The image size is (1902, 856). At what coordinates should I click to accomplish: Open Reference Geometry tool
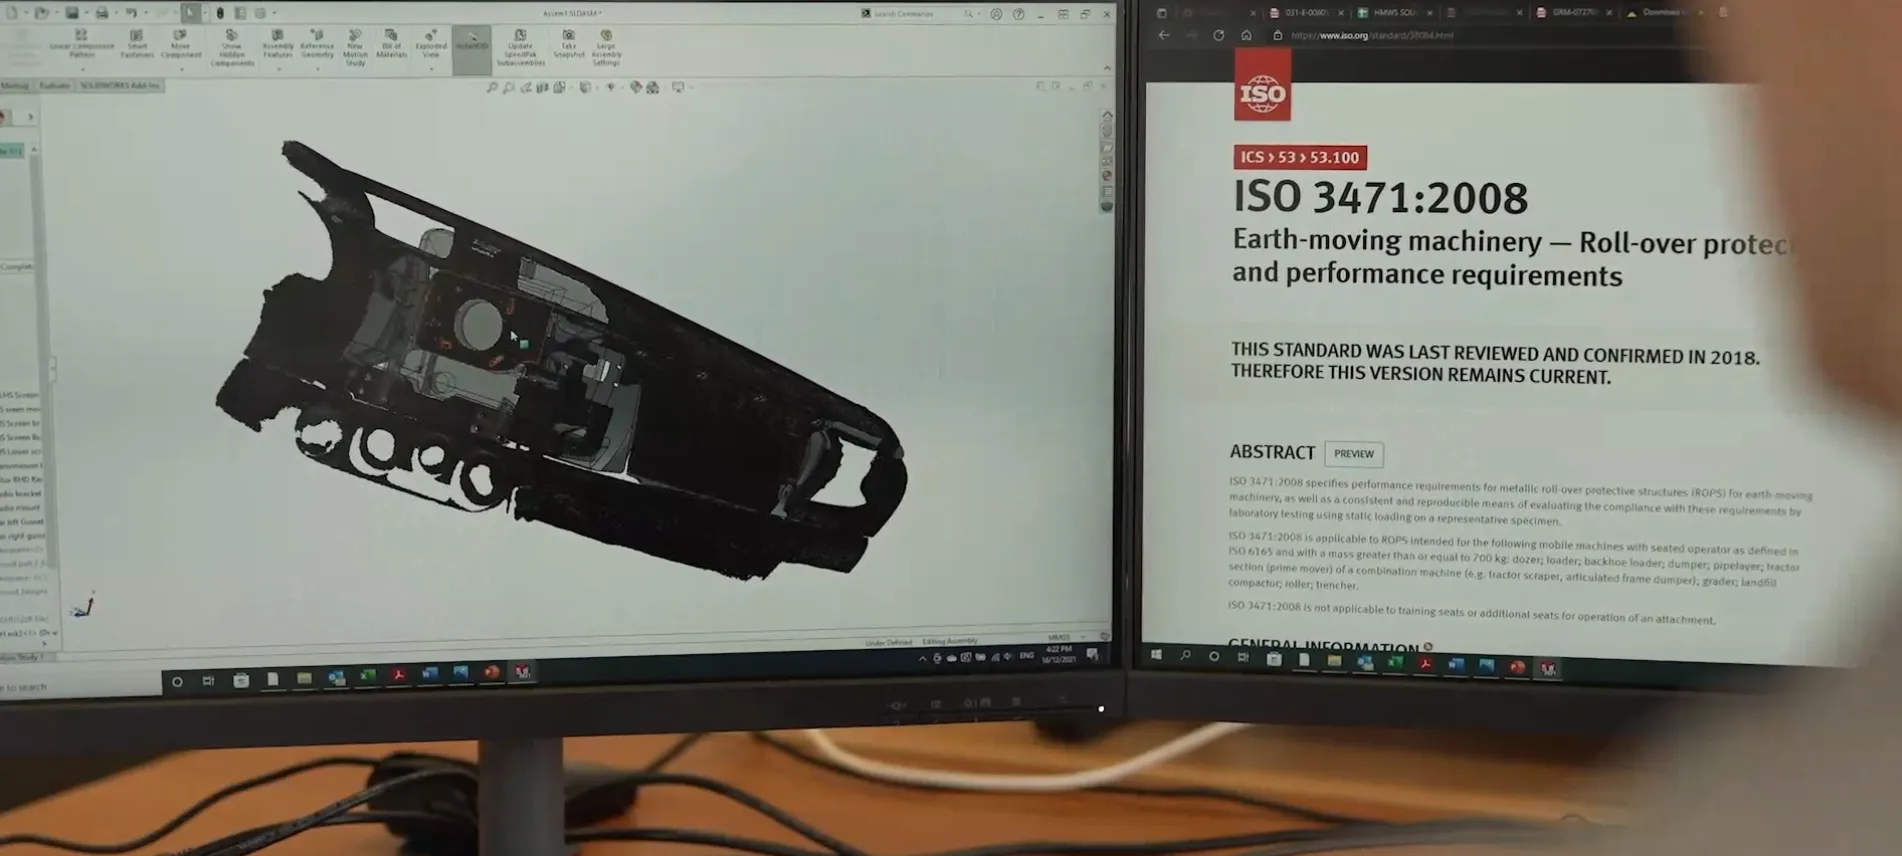pyautogui.click(x=317, y=44)
